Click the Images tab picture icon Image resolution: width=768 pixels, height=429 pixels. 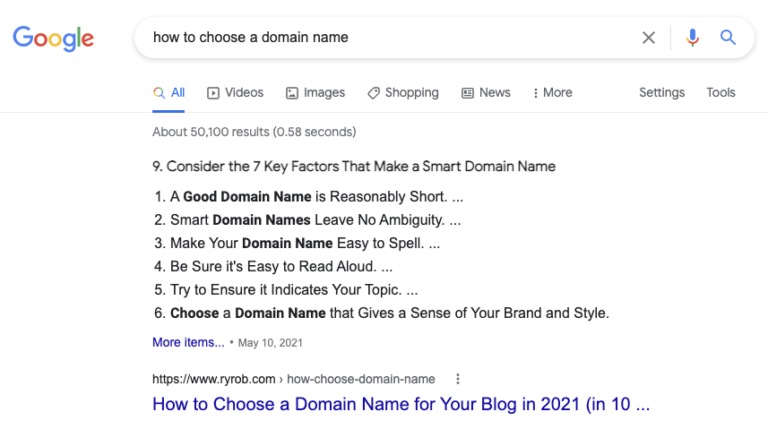[292, 93]
